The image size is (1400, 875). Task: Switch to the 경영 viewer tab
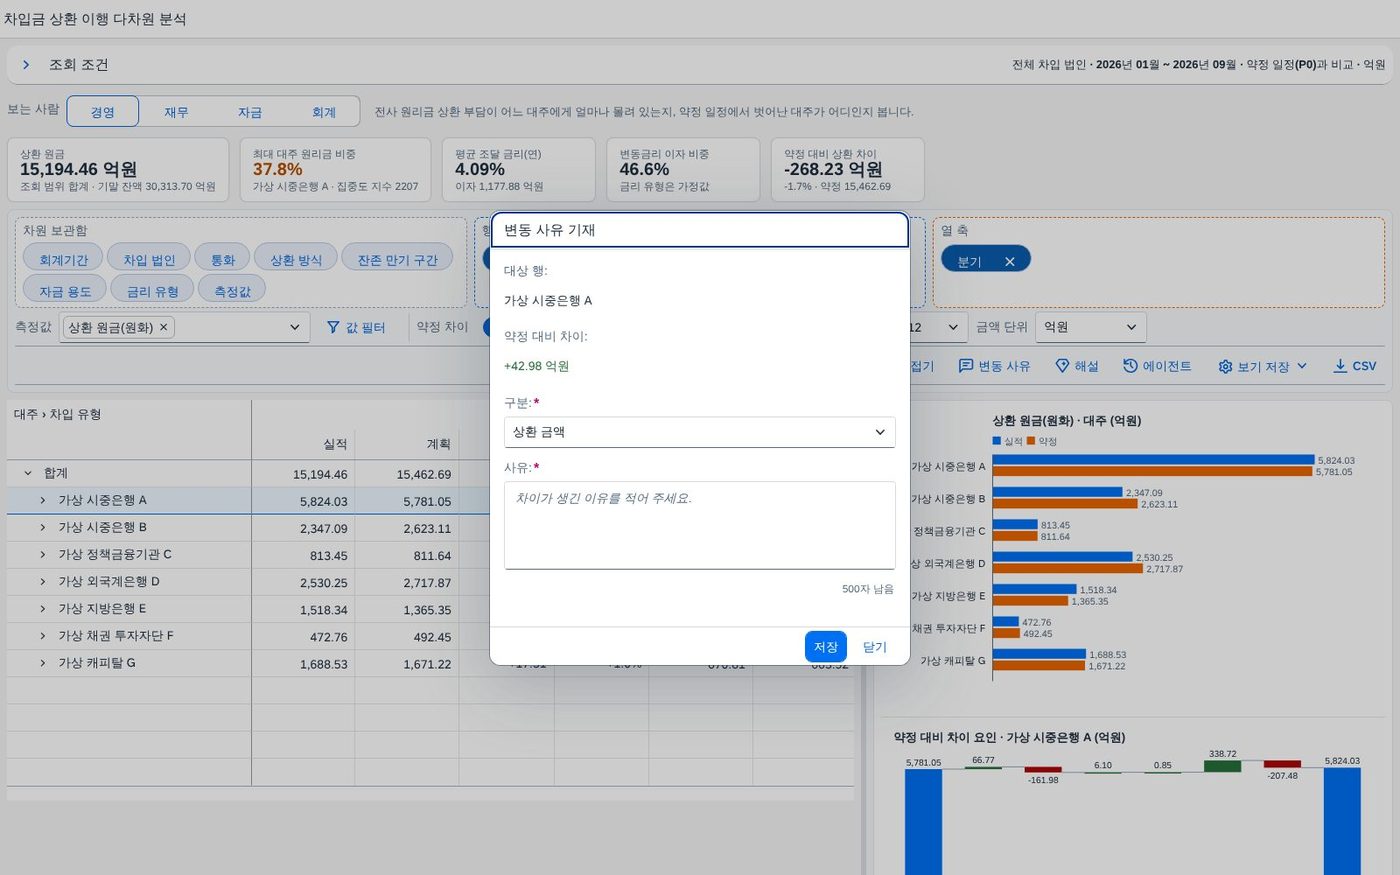click(x=103, y=112)
